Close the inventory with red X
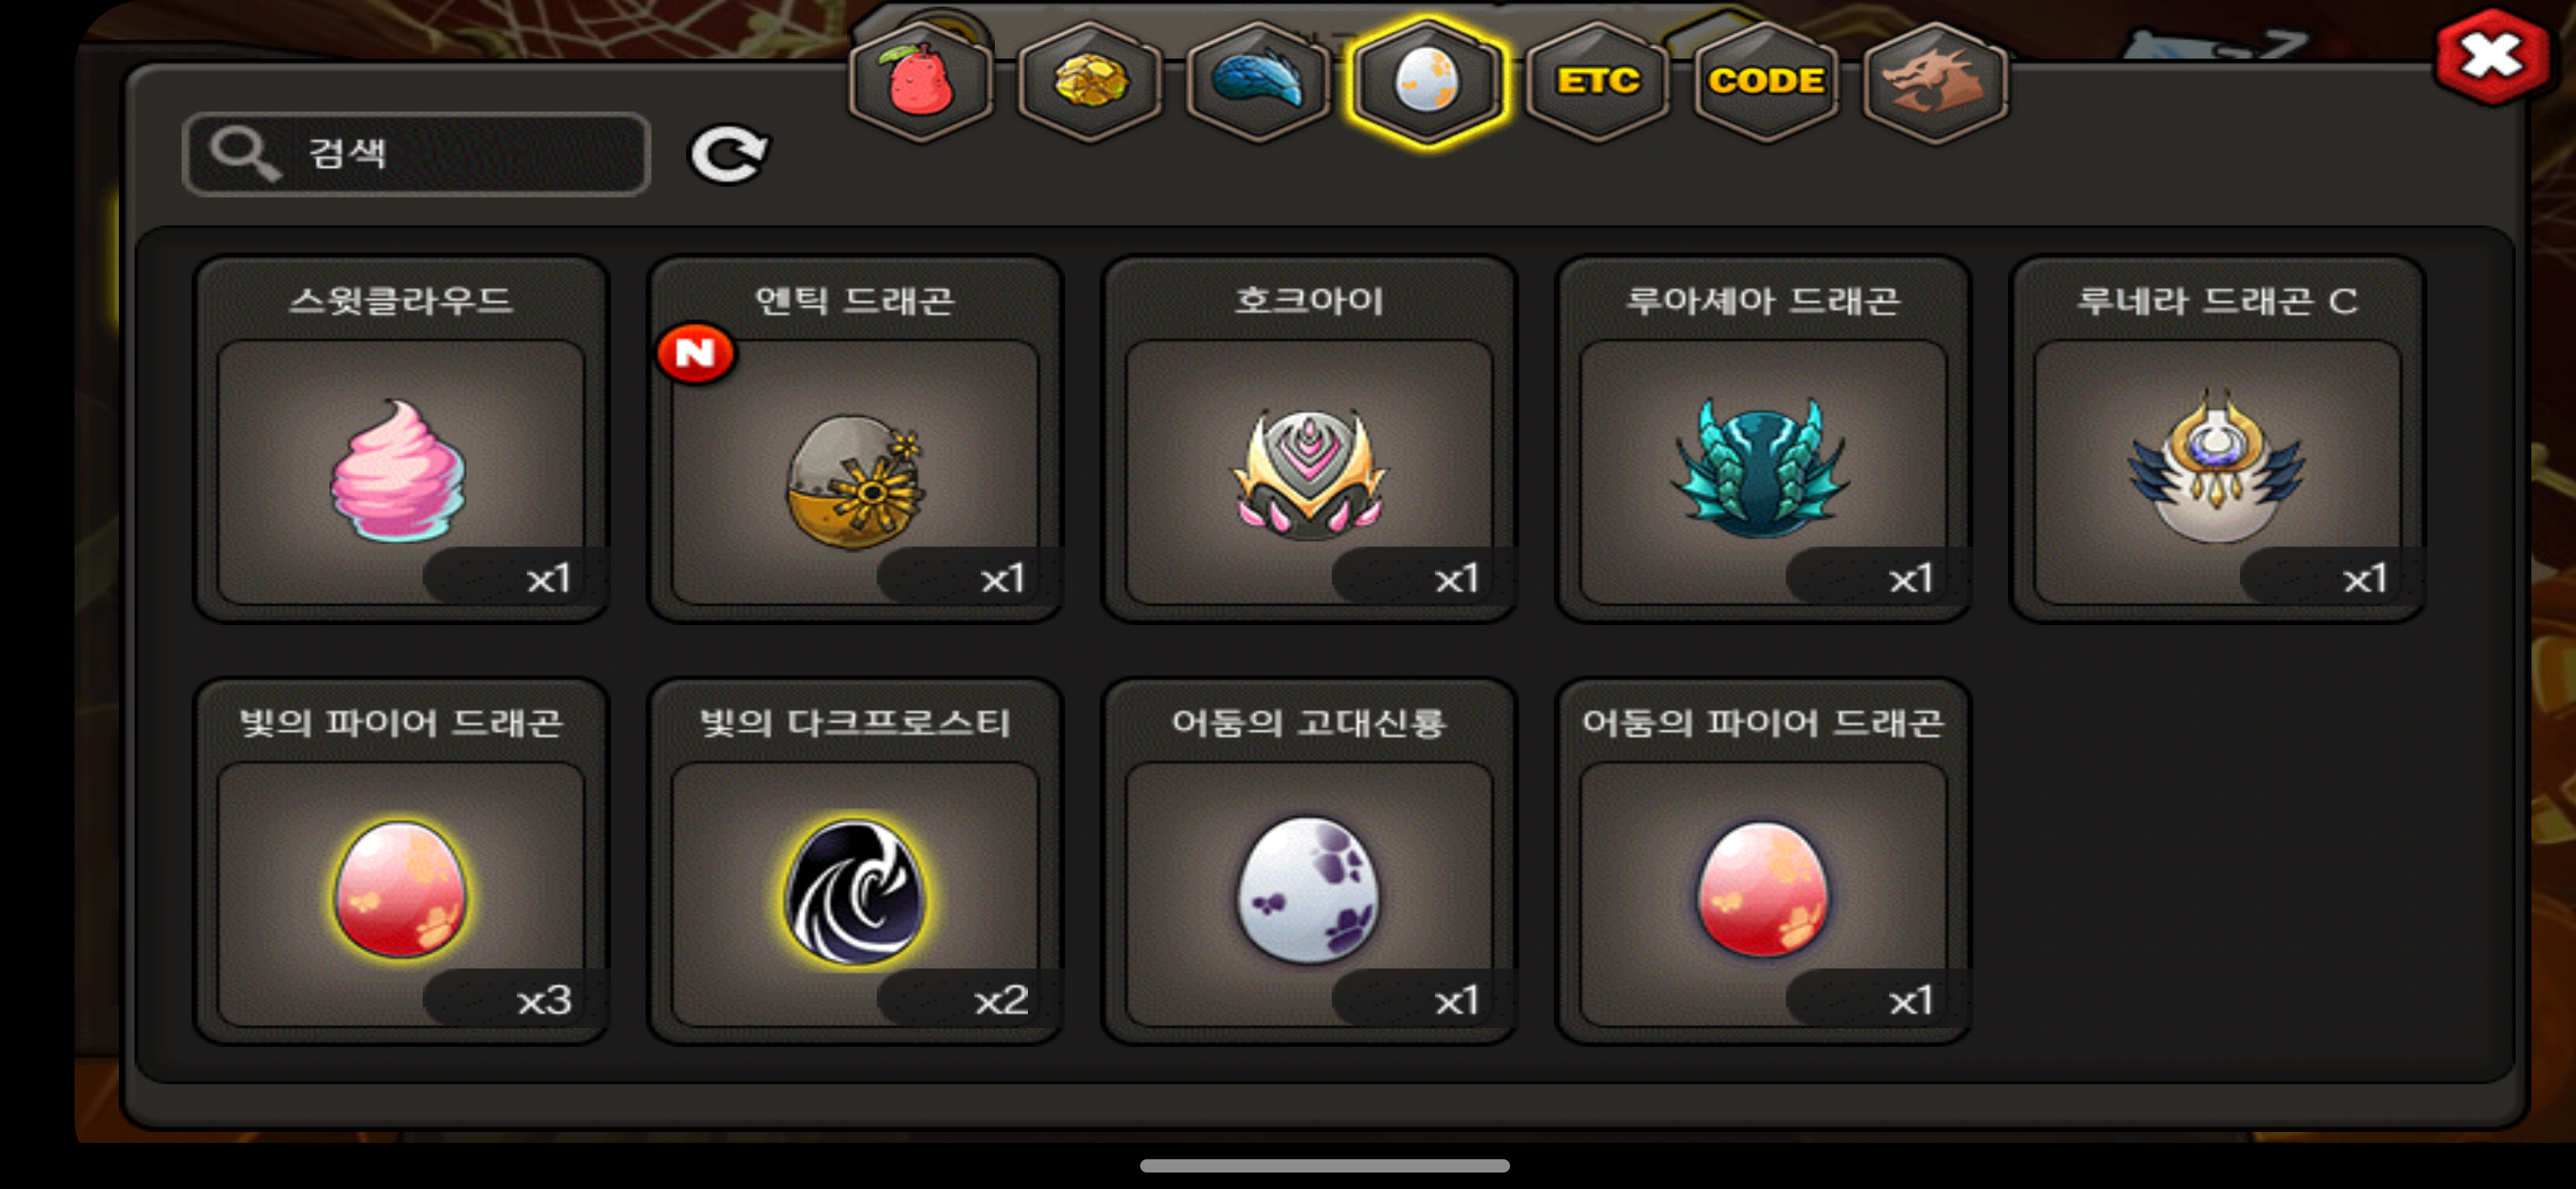 click(2491, 56)
